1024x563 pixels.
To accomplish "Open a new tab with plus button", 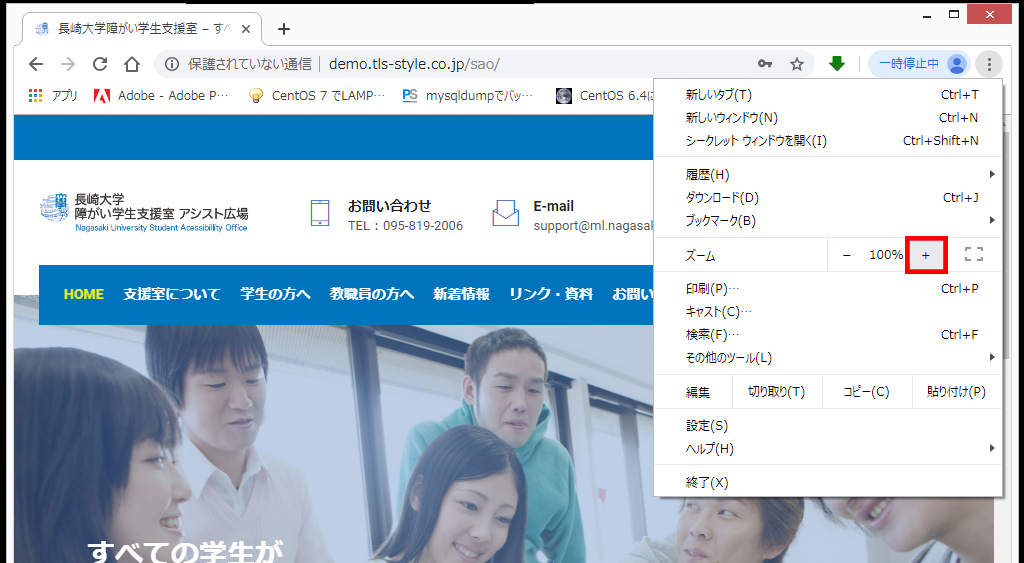I will (283, 29).
